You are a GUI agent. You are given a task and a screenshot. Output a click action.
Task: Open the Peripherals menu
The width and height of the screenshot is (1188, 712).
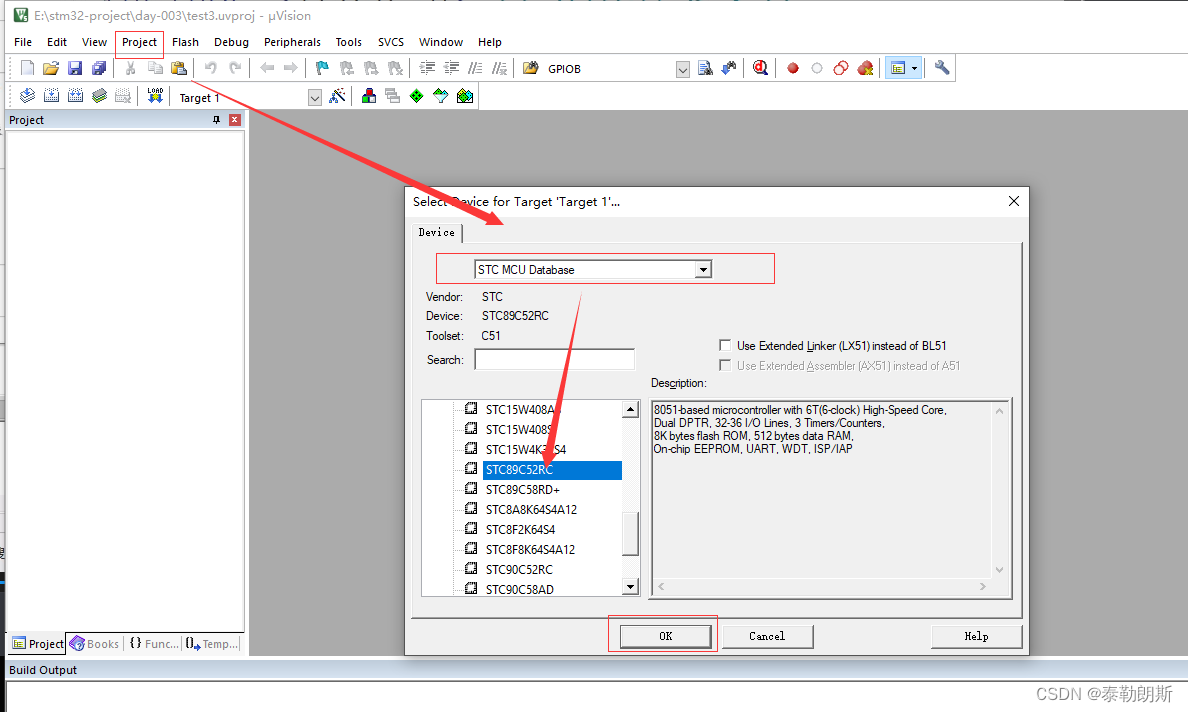coord(292,42)
